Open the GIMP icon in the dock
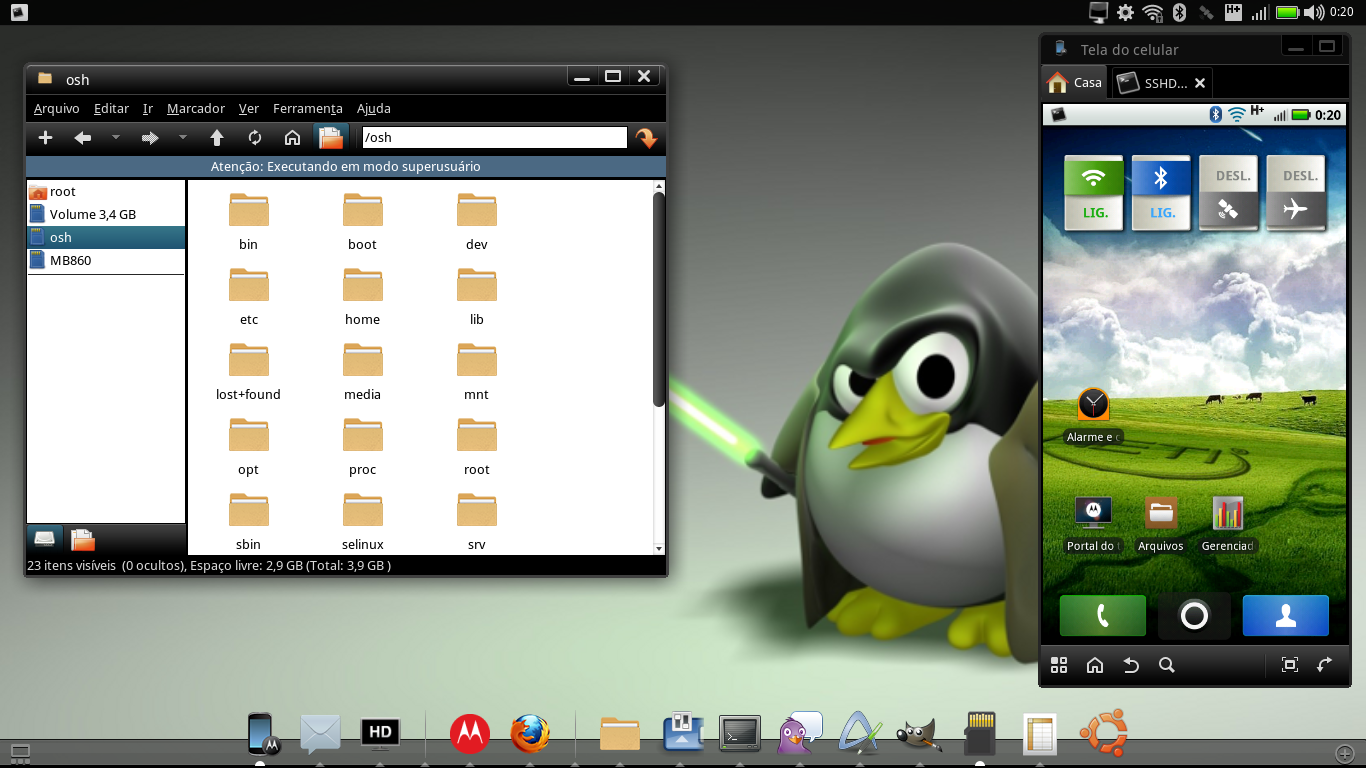1366x768 pixels. (917, 735)
